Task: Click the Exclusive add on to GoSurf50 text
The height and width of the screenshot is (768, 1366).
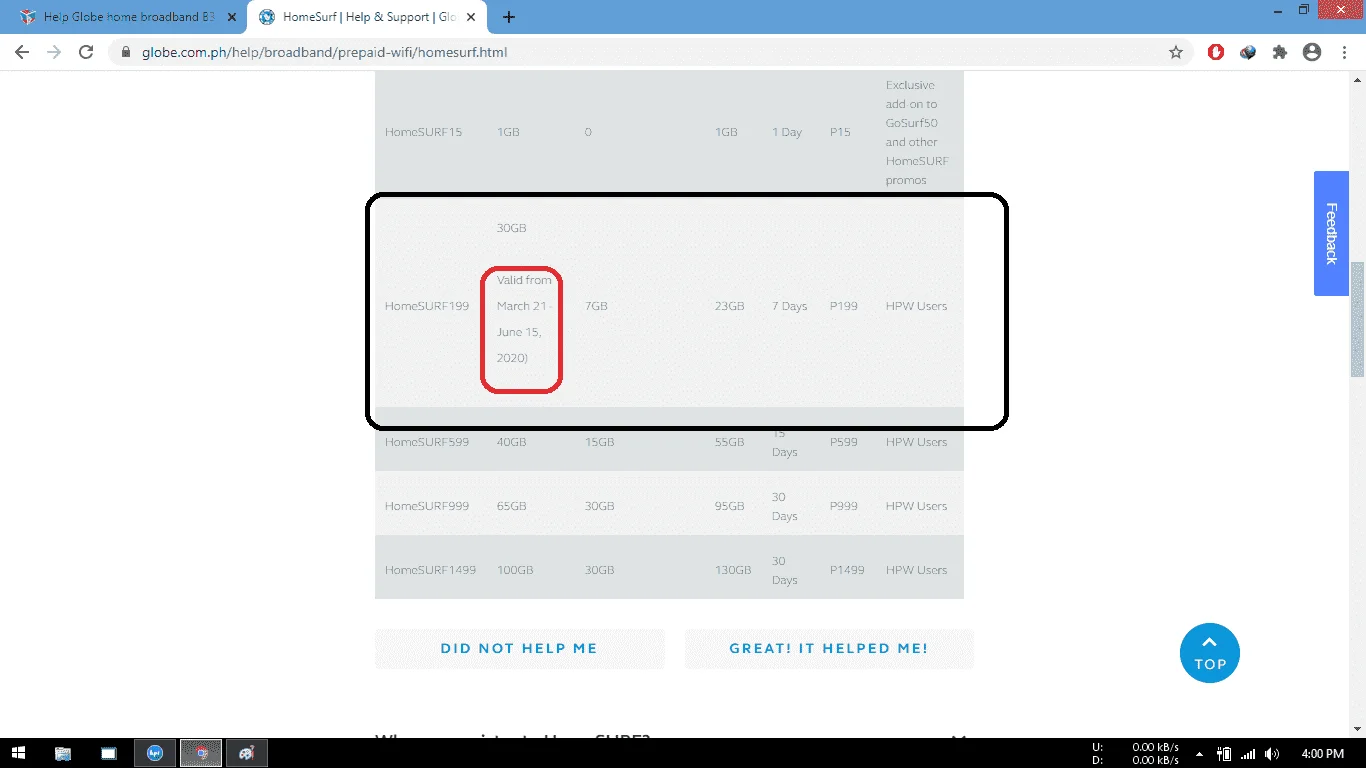Action: [917, 132]
